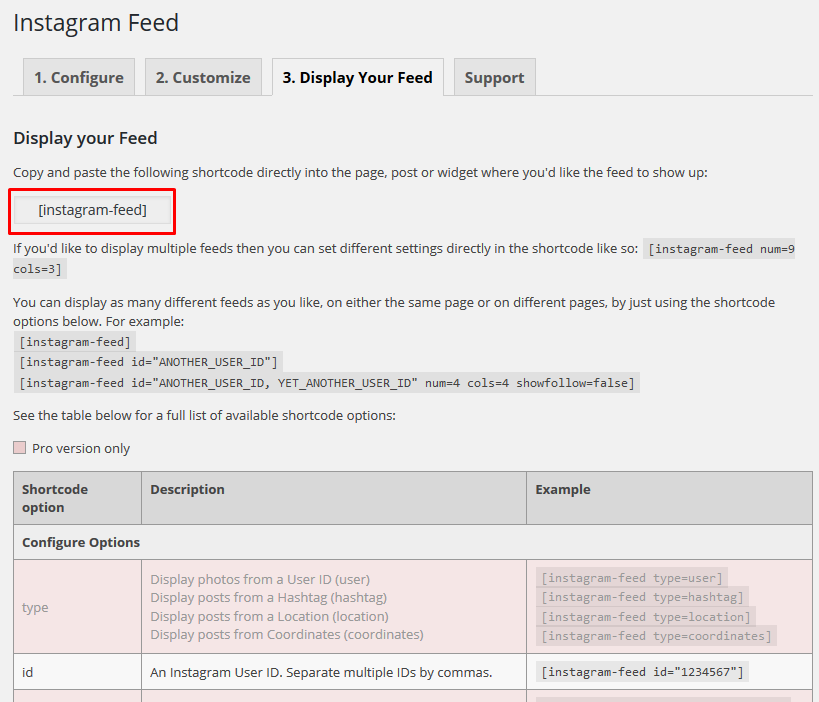Click the Instagram User ID description text
Screen dimensions: 819x702
pyautogui.click(x=321, y=672)
